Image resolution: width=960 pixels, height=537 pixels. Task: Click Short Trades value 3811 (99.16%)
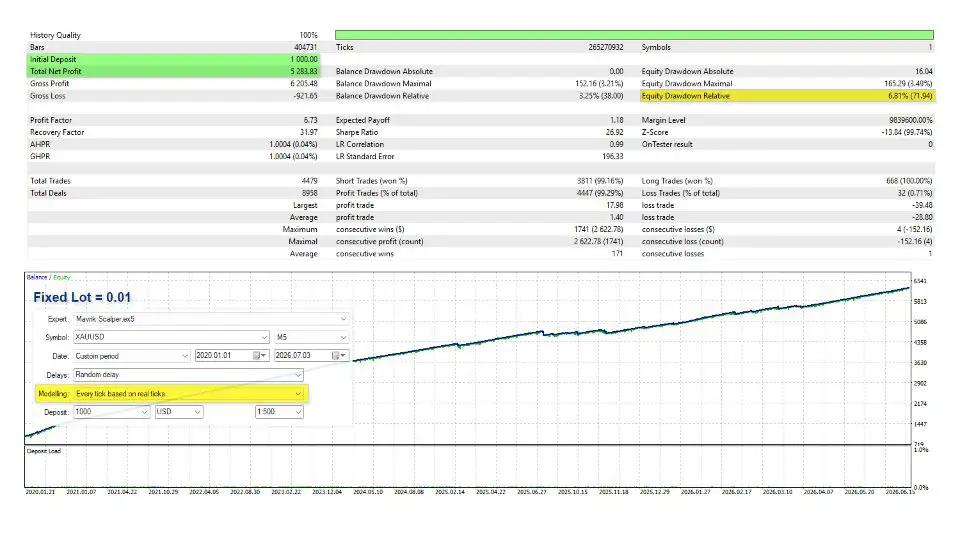600,181
